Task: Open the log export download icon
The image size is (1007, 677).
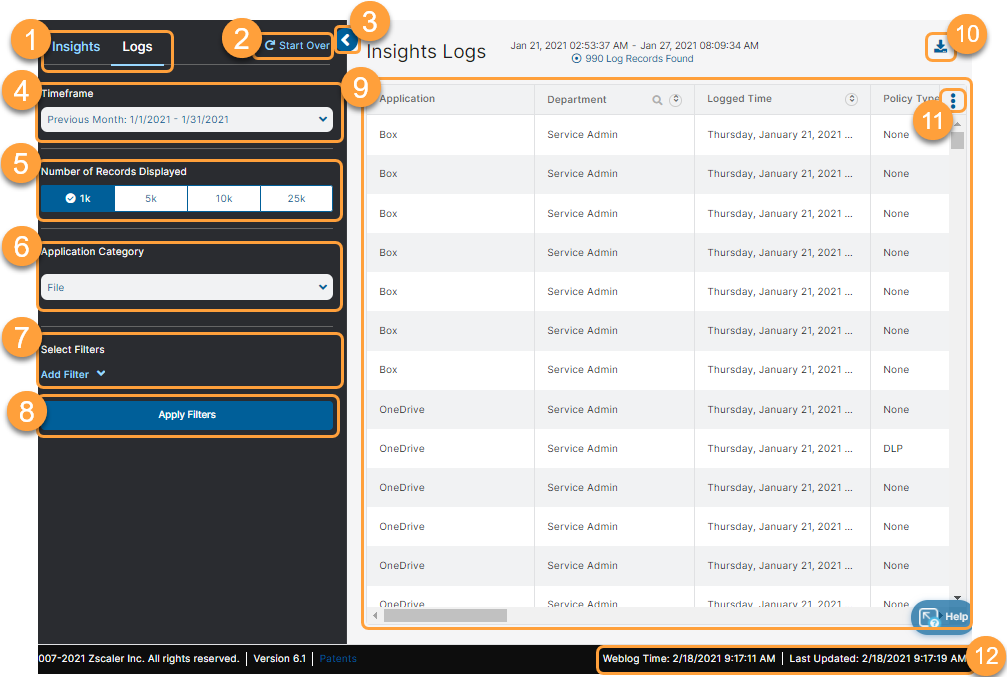Action: 940,46
